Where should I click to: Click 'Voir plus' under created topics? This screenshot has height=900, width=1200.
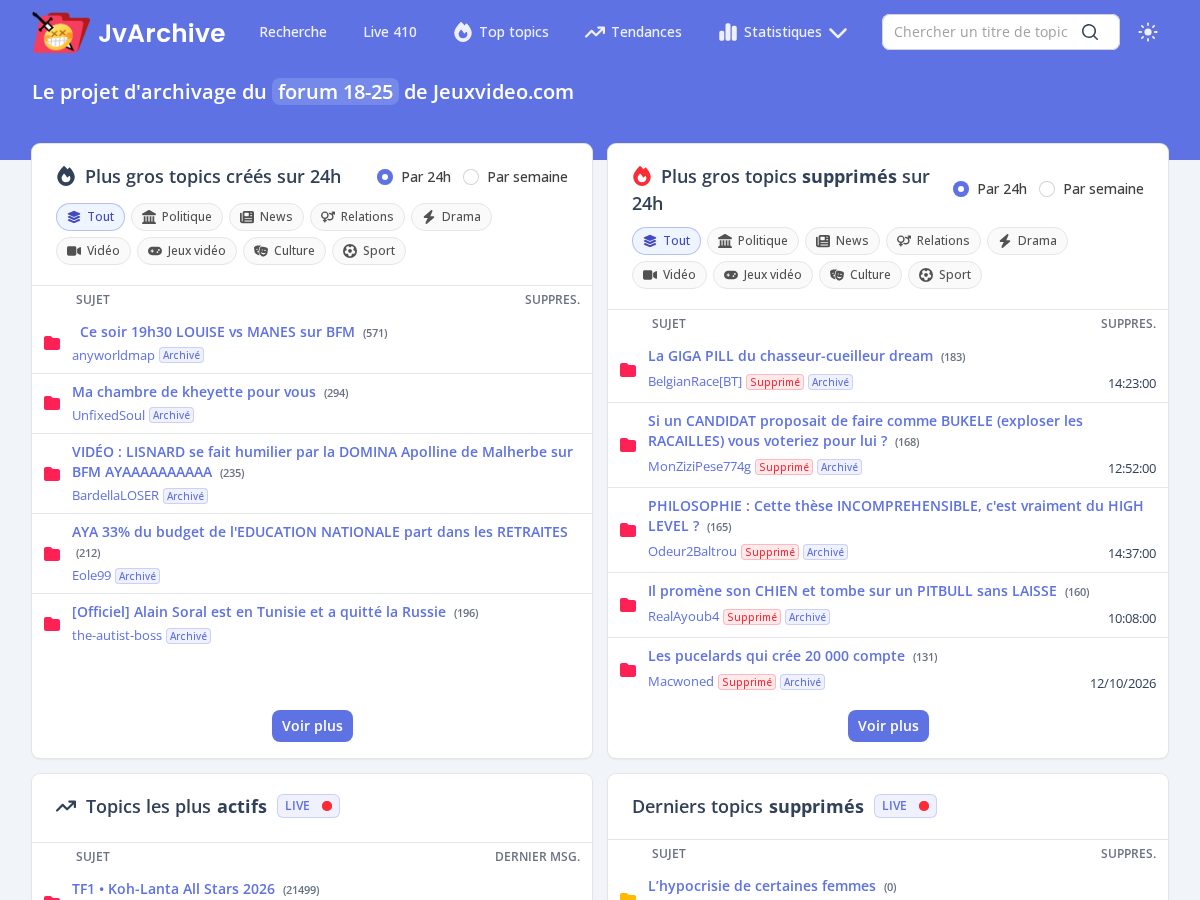pos(312,726)
